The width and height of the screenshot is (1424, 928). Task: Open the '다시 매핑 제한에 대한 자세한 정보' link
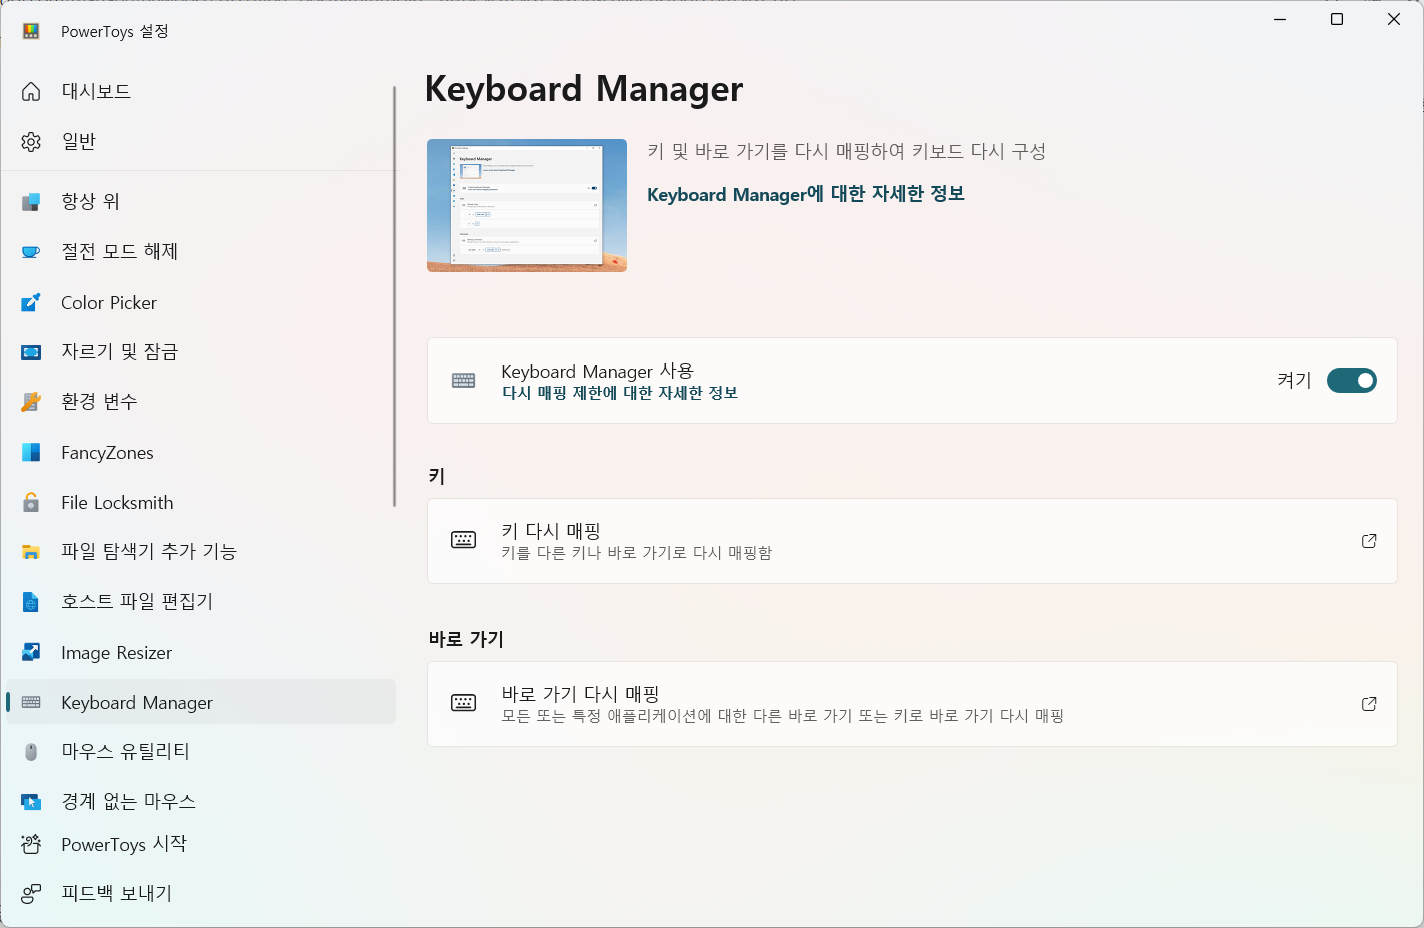[x=620, y=393]
